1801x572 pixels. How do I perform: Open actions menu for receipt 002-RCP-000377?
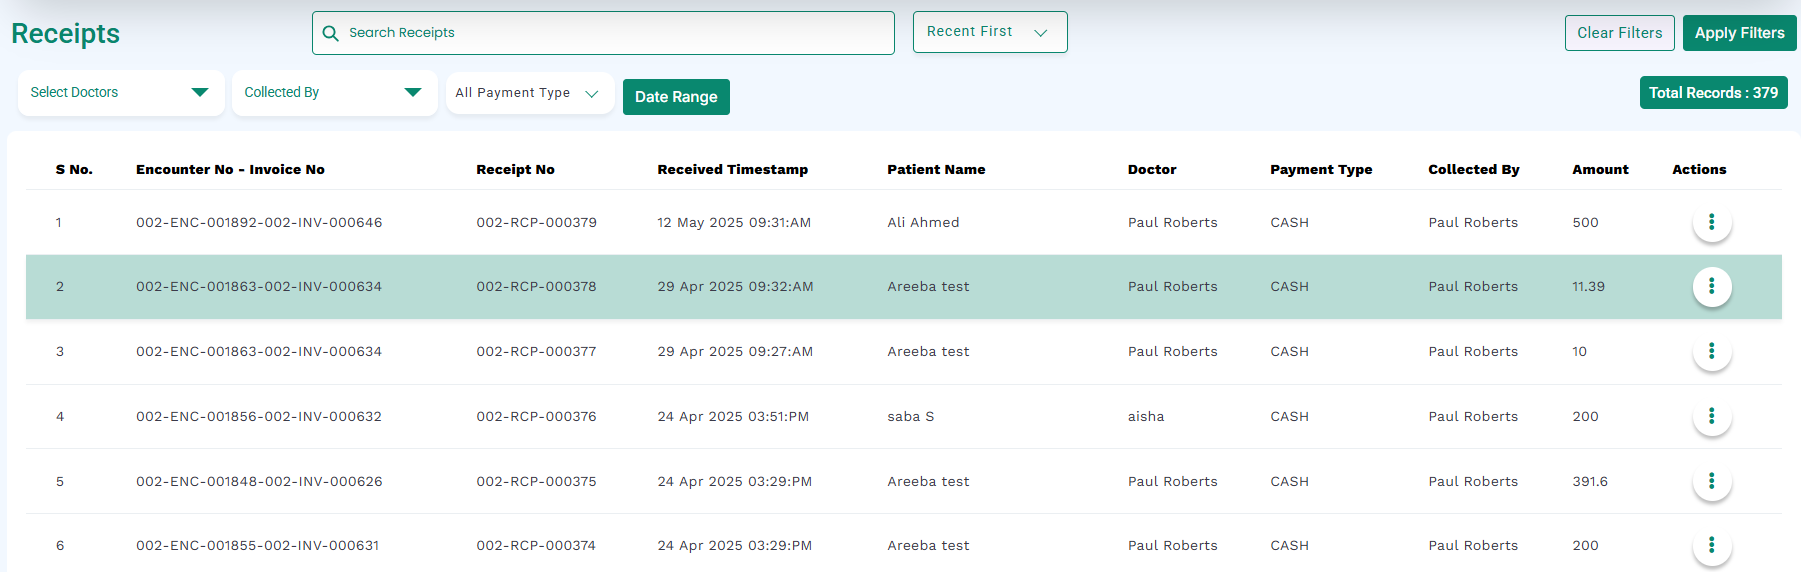click(x=1711, y=351)
